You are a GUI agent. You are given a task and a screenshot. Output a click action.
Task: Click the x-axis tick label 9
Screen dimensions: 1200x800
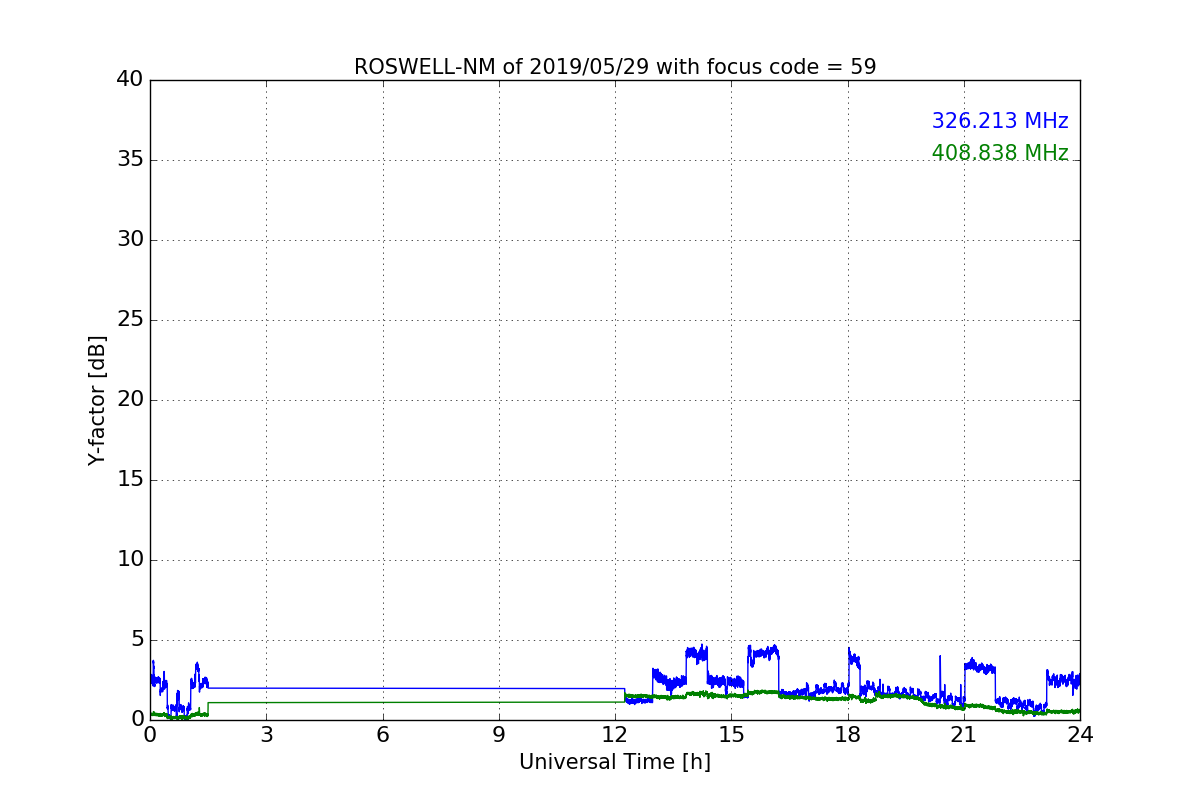(499, 735)
